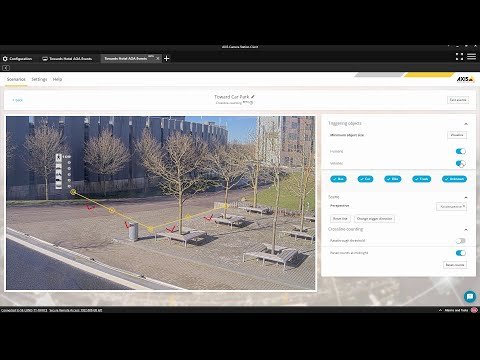Collapse the Crossline counting section
This screenshot has height=360, width=480.
(x=466, y=230)
